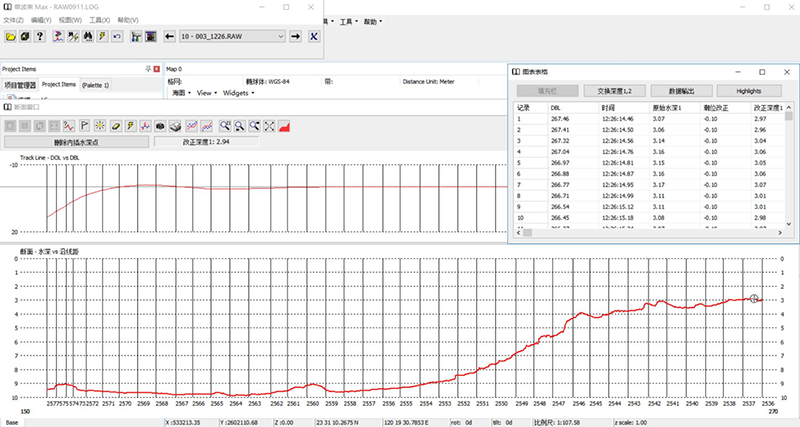Screen dimensions: 800x427
Task: Click the question mark help icon
Action: tap(39, 37)
